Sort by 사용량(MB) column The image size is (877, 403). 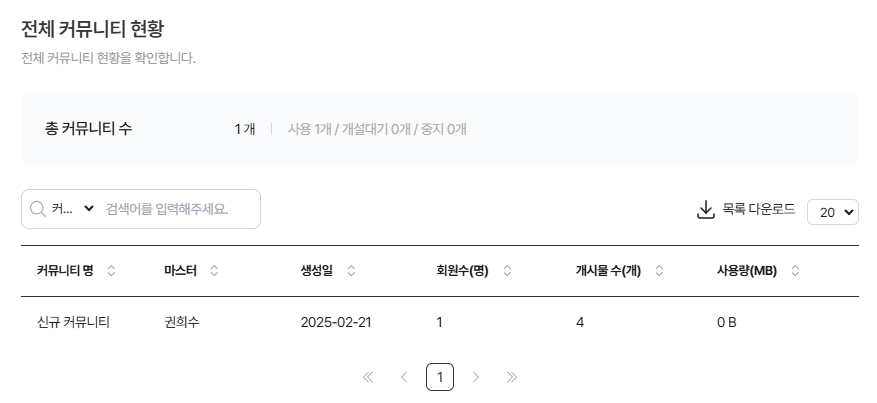tap(796, 271)
